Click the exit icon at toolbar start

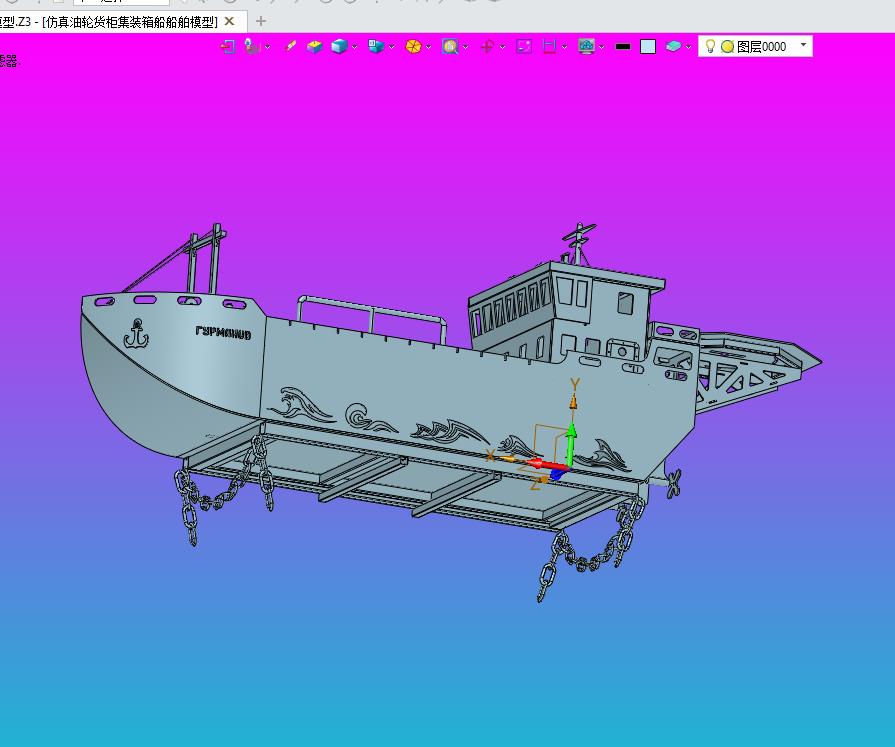[x=228, y=46]
